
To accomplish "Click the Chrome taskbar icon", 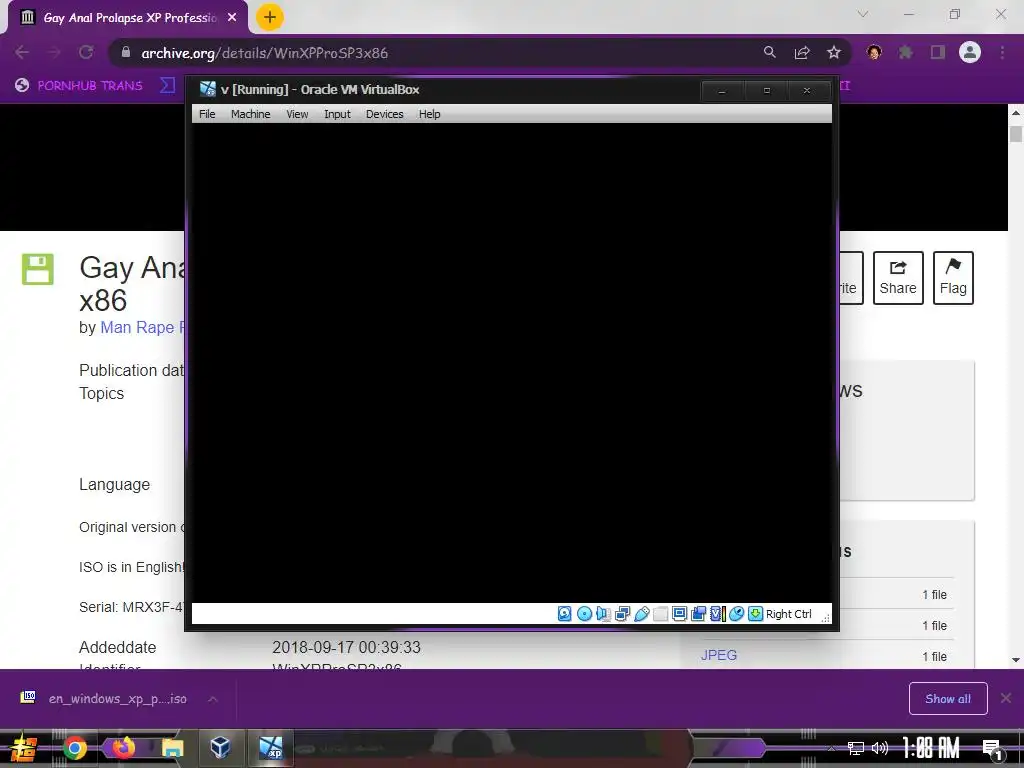I will click(74, 748).
